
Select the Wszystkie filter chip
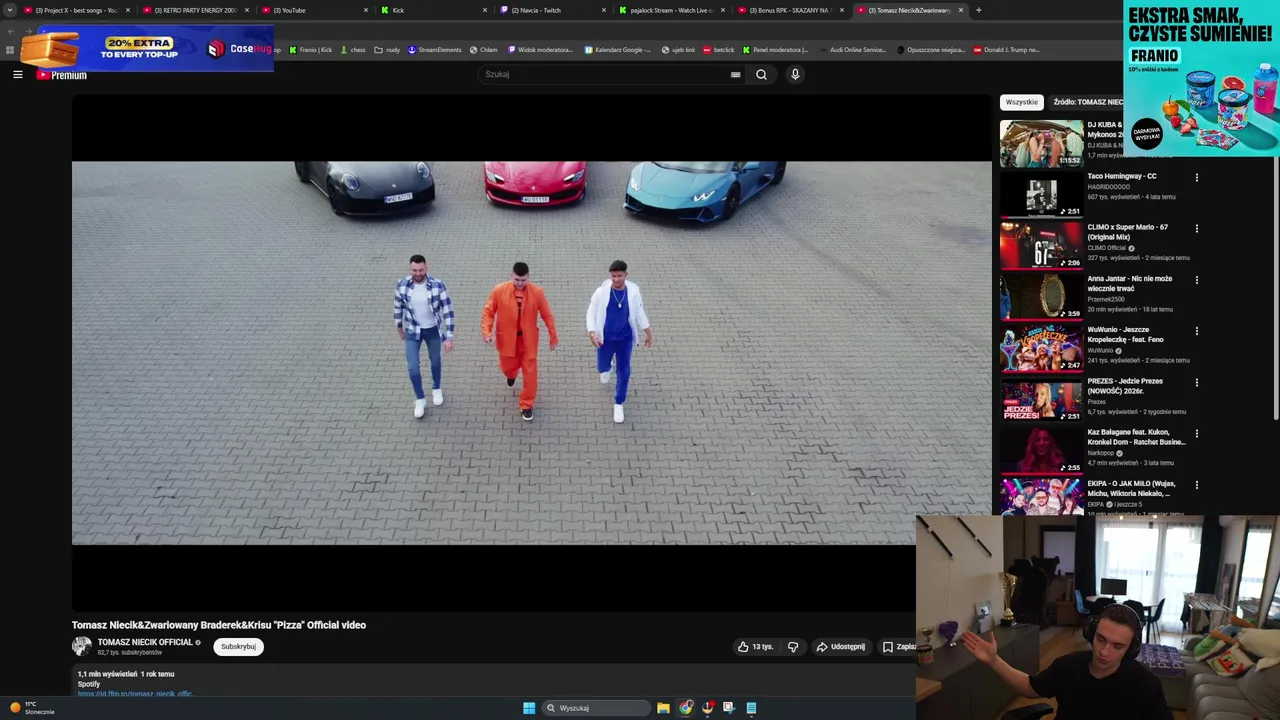coord(1021,102)
